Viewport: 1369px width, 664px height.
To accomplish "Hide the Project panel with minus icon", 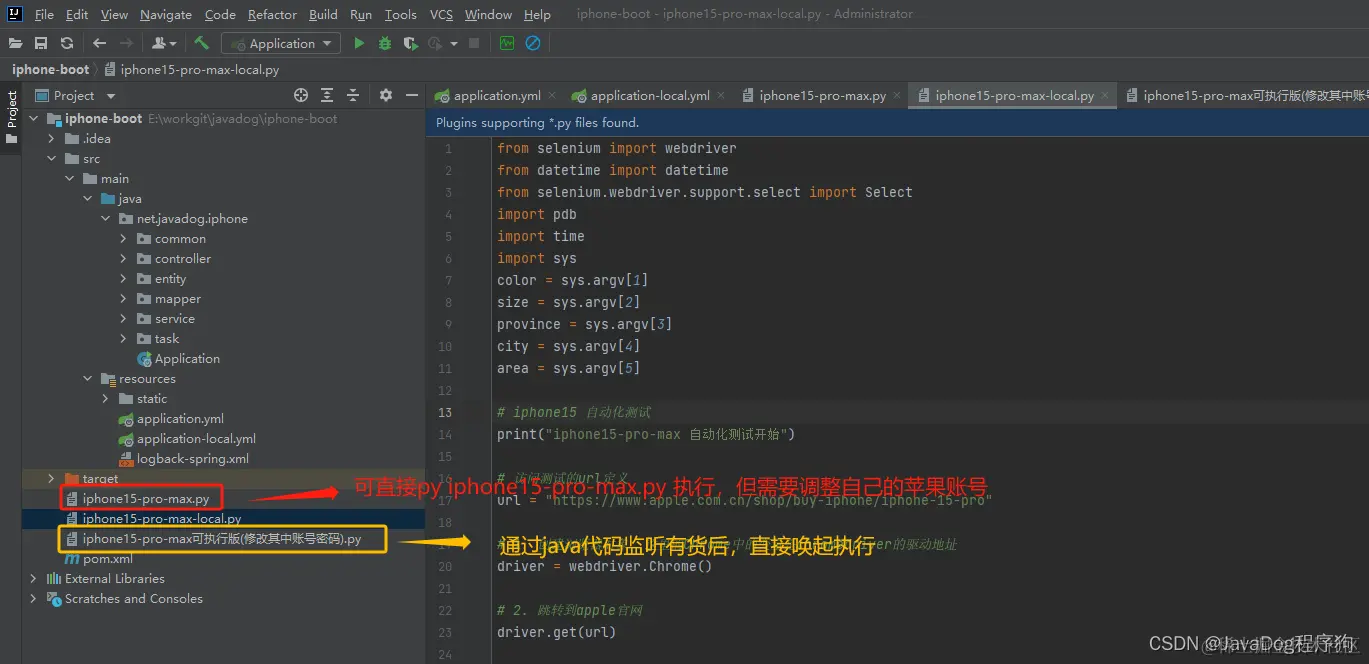I will point(412,95).
